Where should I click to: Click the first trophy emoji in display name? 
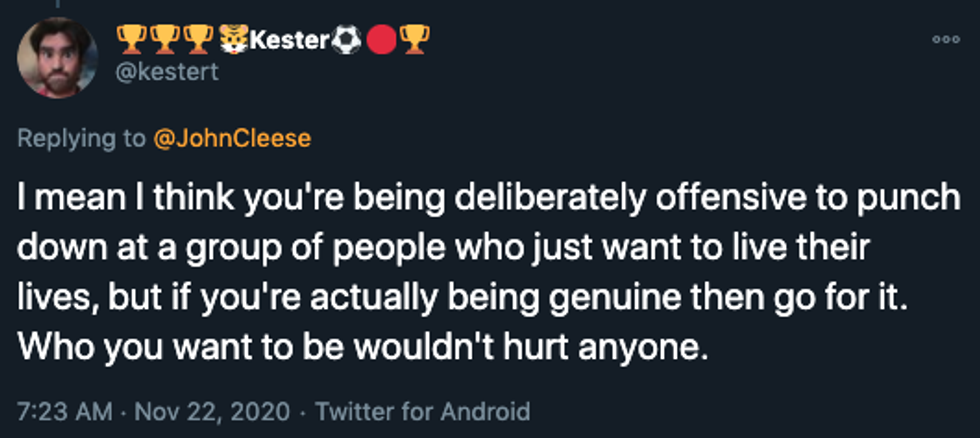[x=132, y=39]
